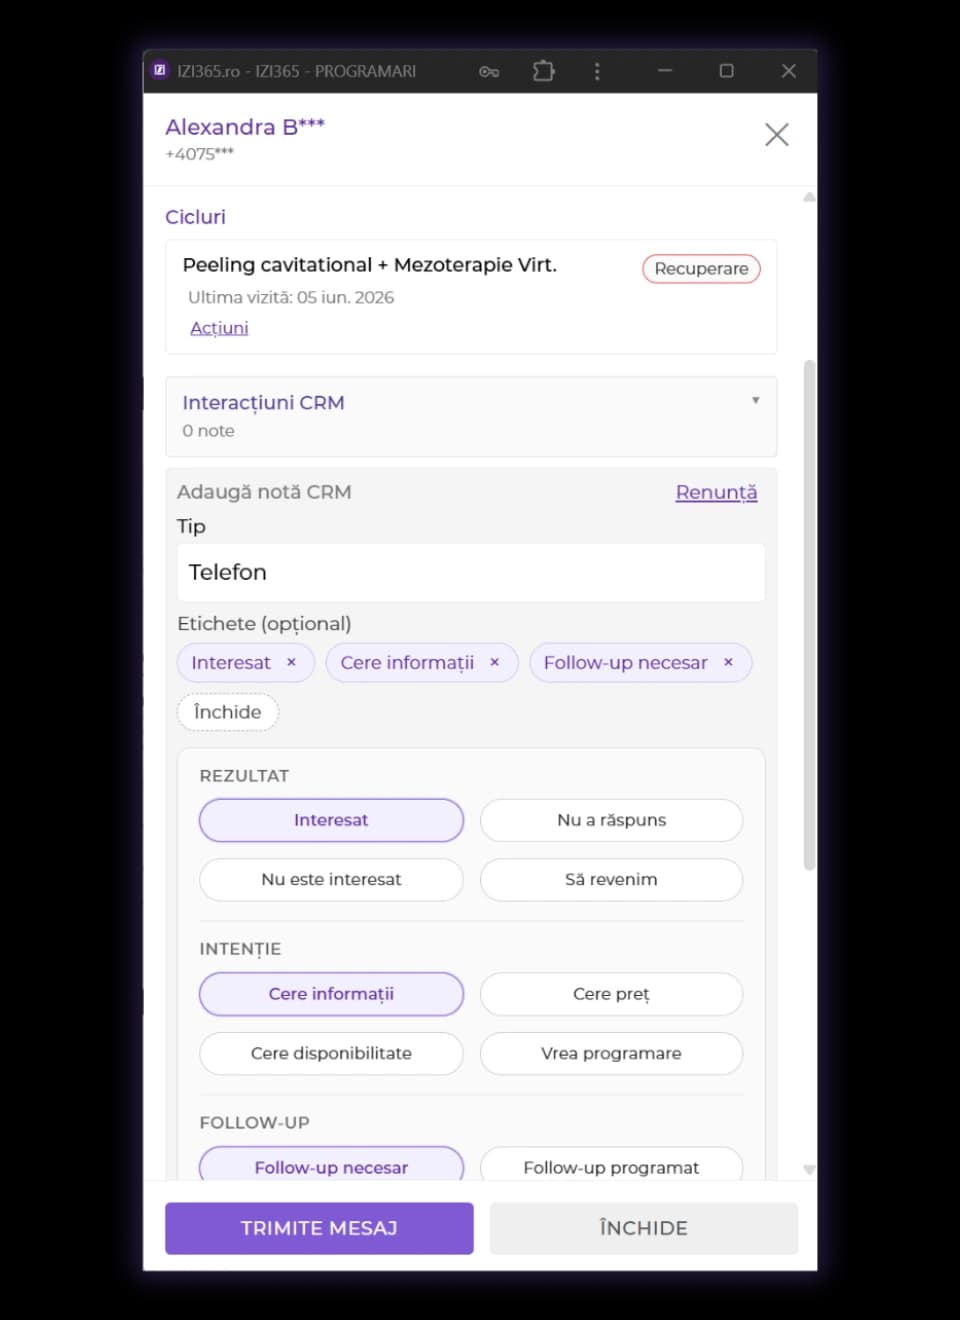Select the Nu a răspuns result
The height and width of the screenshot is (1320, 960).
pyautogui.click(x=611, y=820)
